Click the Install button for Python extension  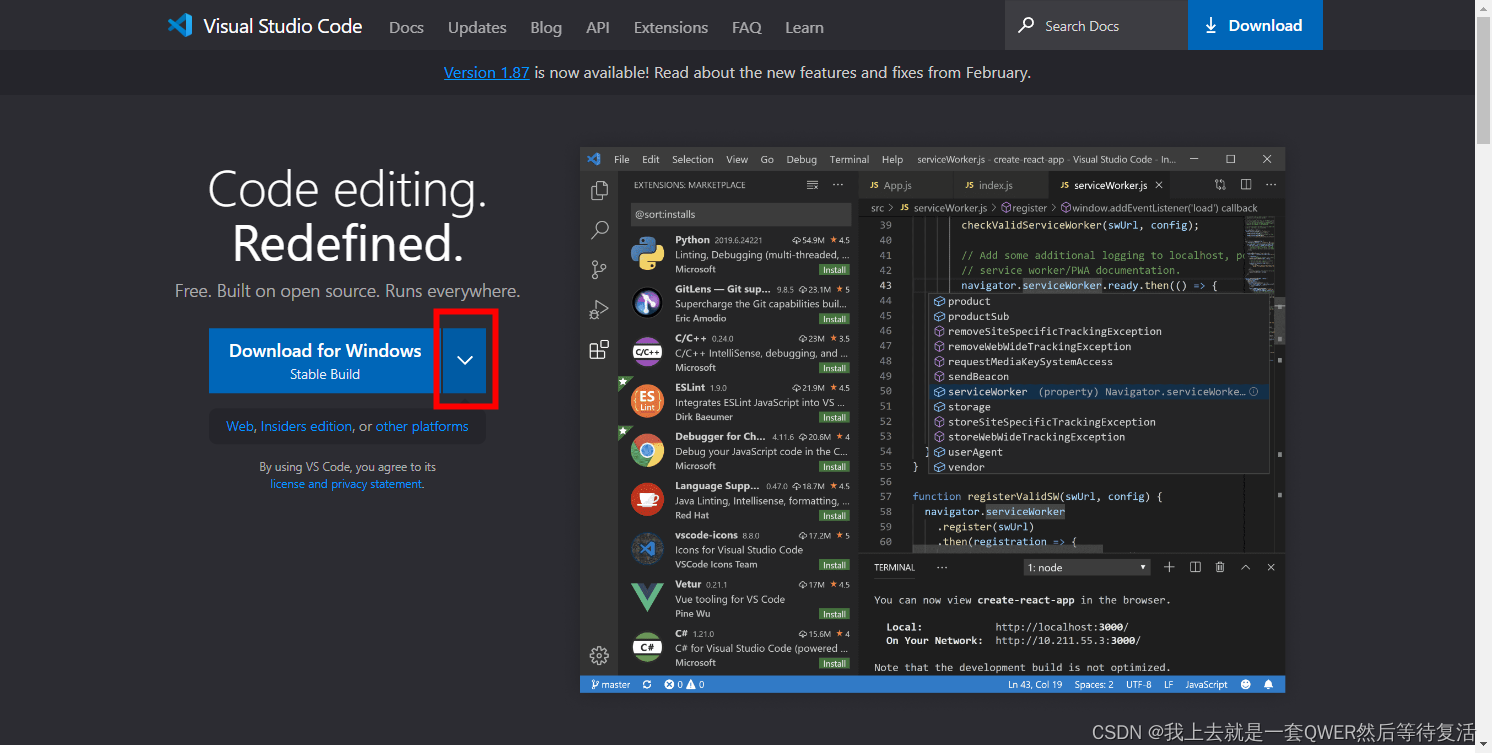(x=834, y=270)
